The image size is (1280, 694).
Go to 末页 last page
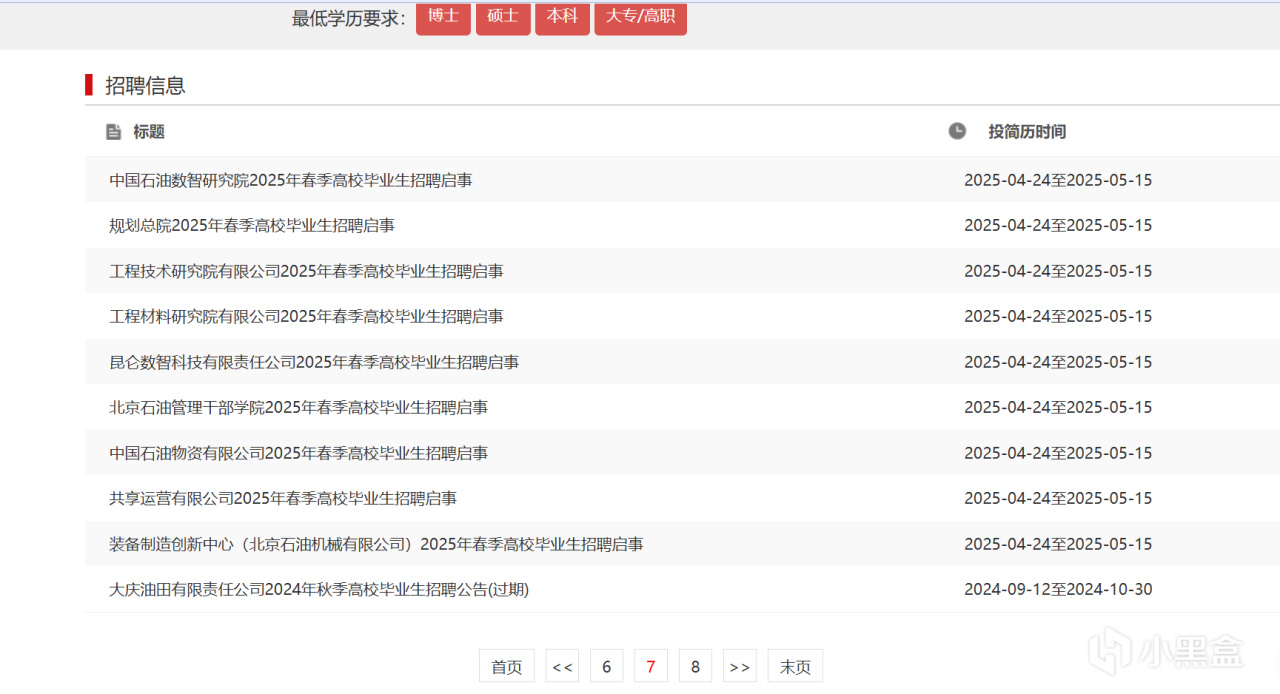[795, 666]
